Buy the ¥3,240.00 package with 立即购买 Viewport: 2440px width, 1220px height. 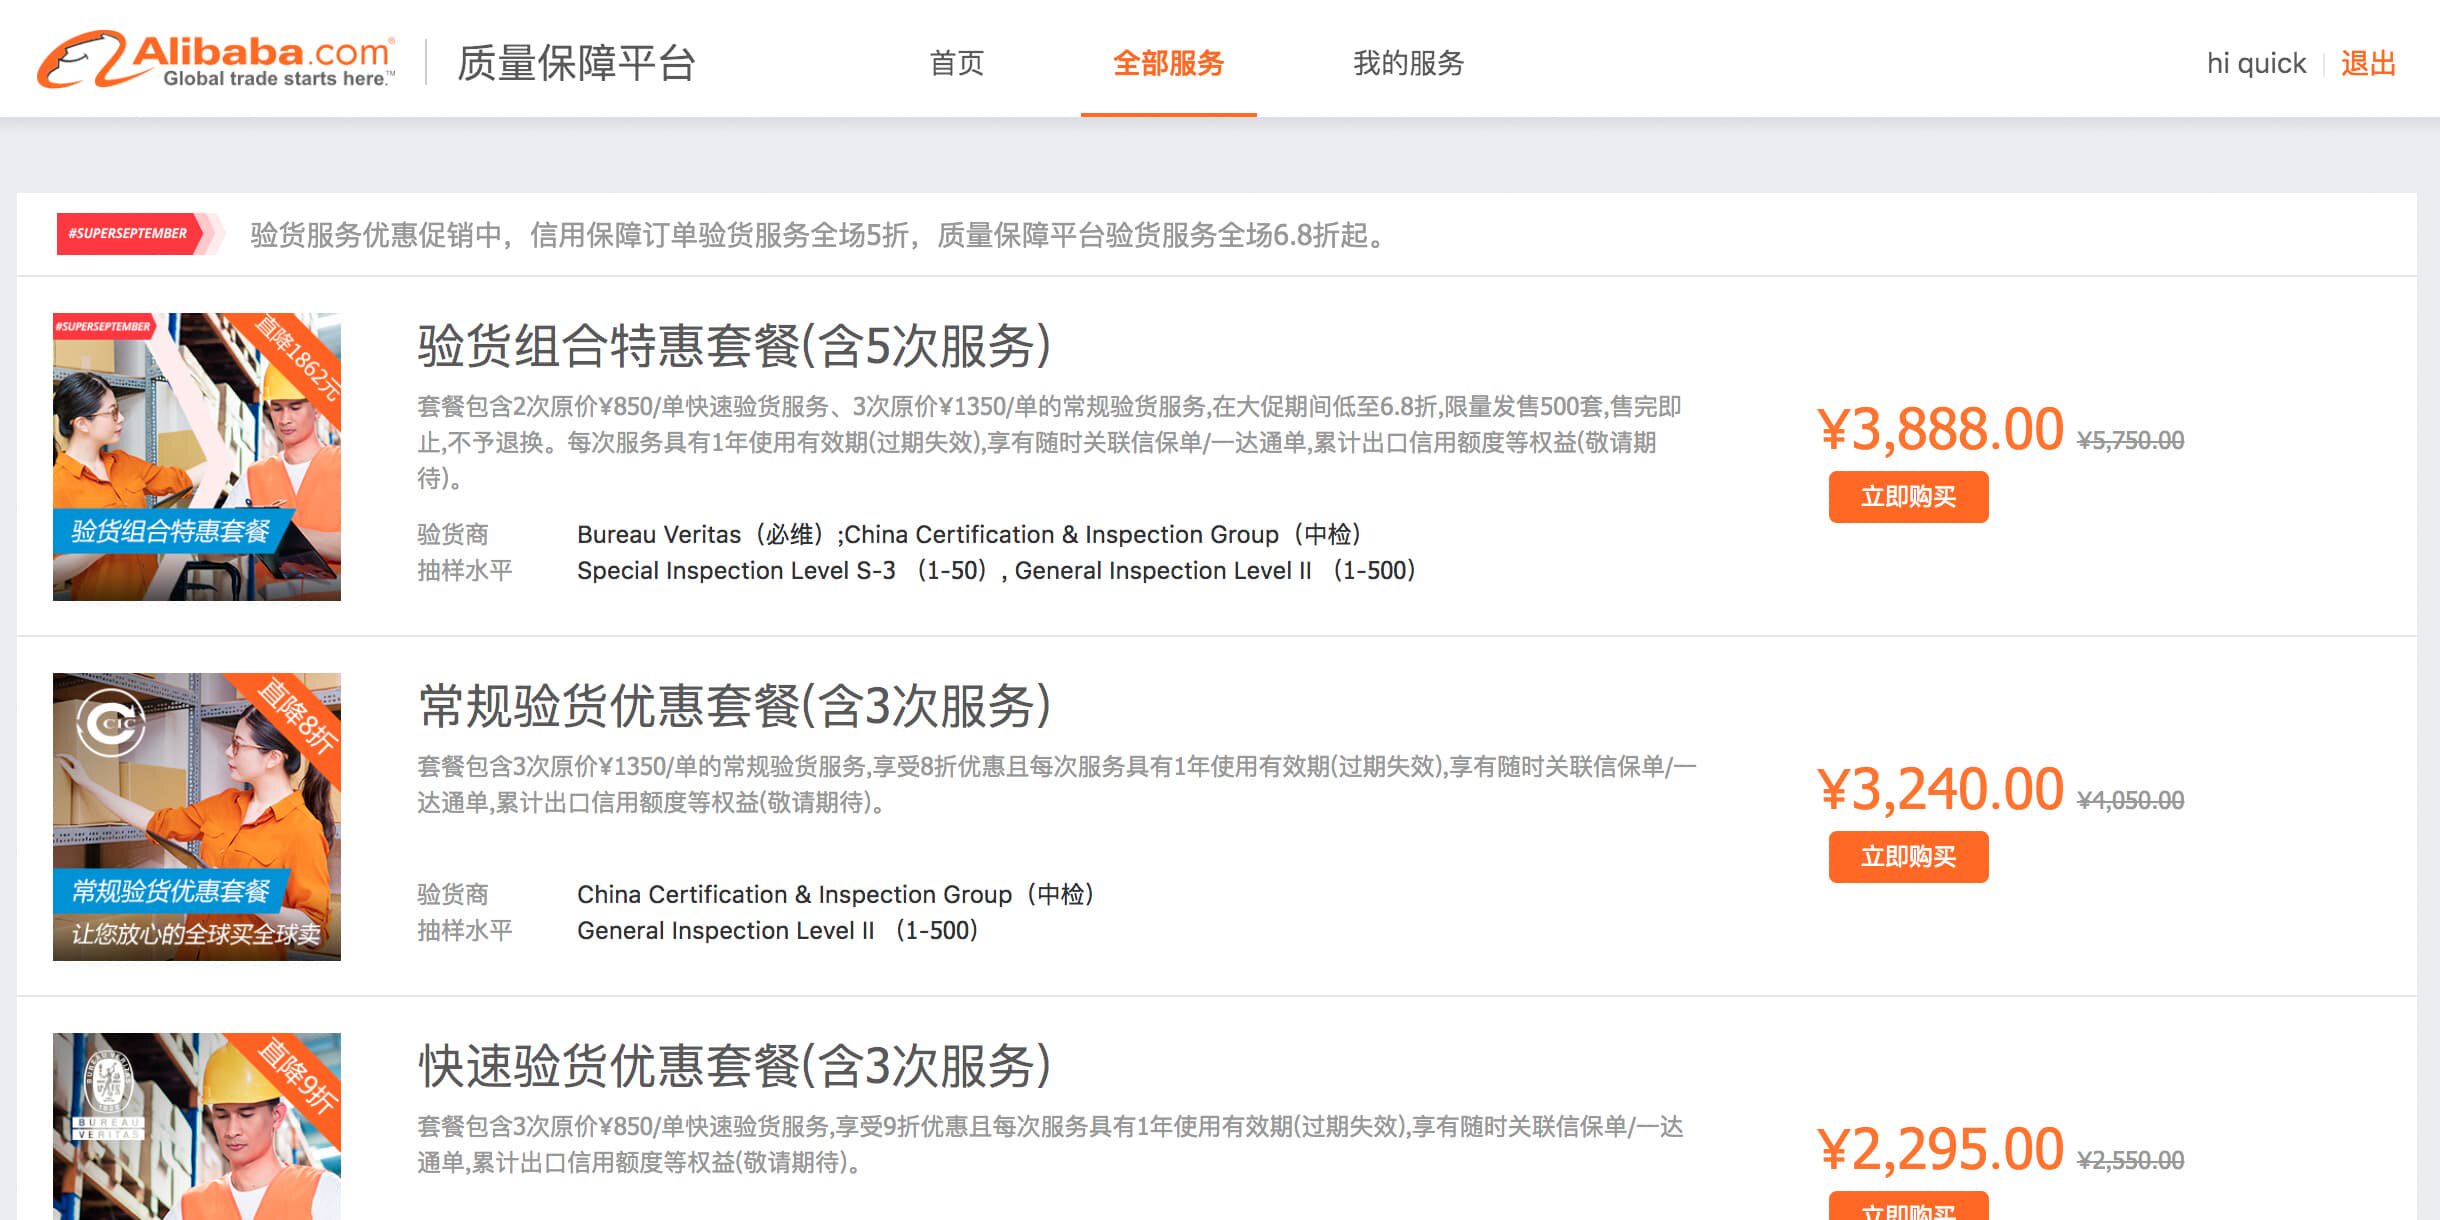coord(1908,857)
